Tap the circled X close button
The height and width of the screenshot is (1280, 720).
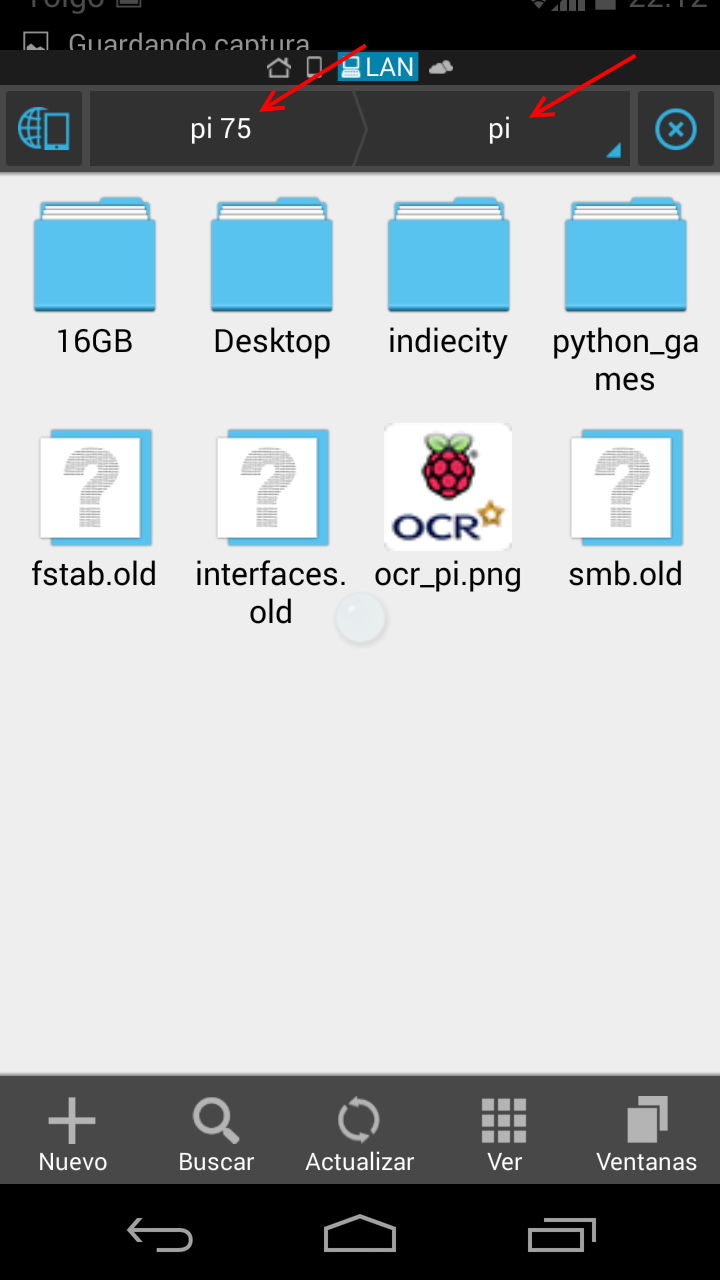tap(675, 129)
